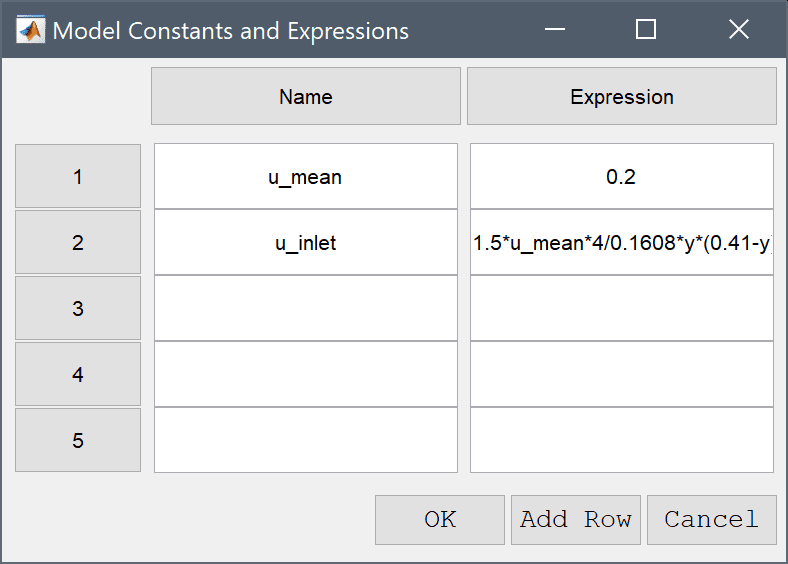Click the Add Row button
The height and width of the screenshot is (564, 788).
pyautogui.click(x=576, y=520)
